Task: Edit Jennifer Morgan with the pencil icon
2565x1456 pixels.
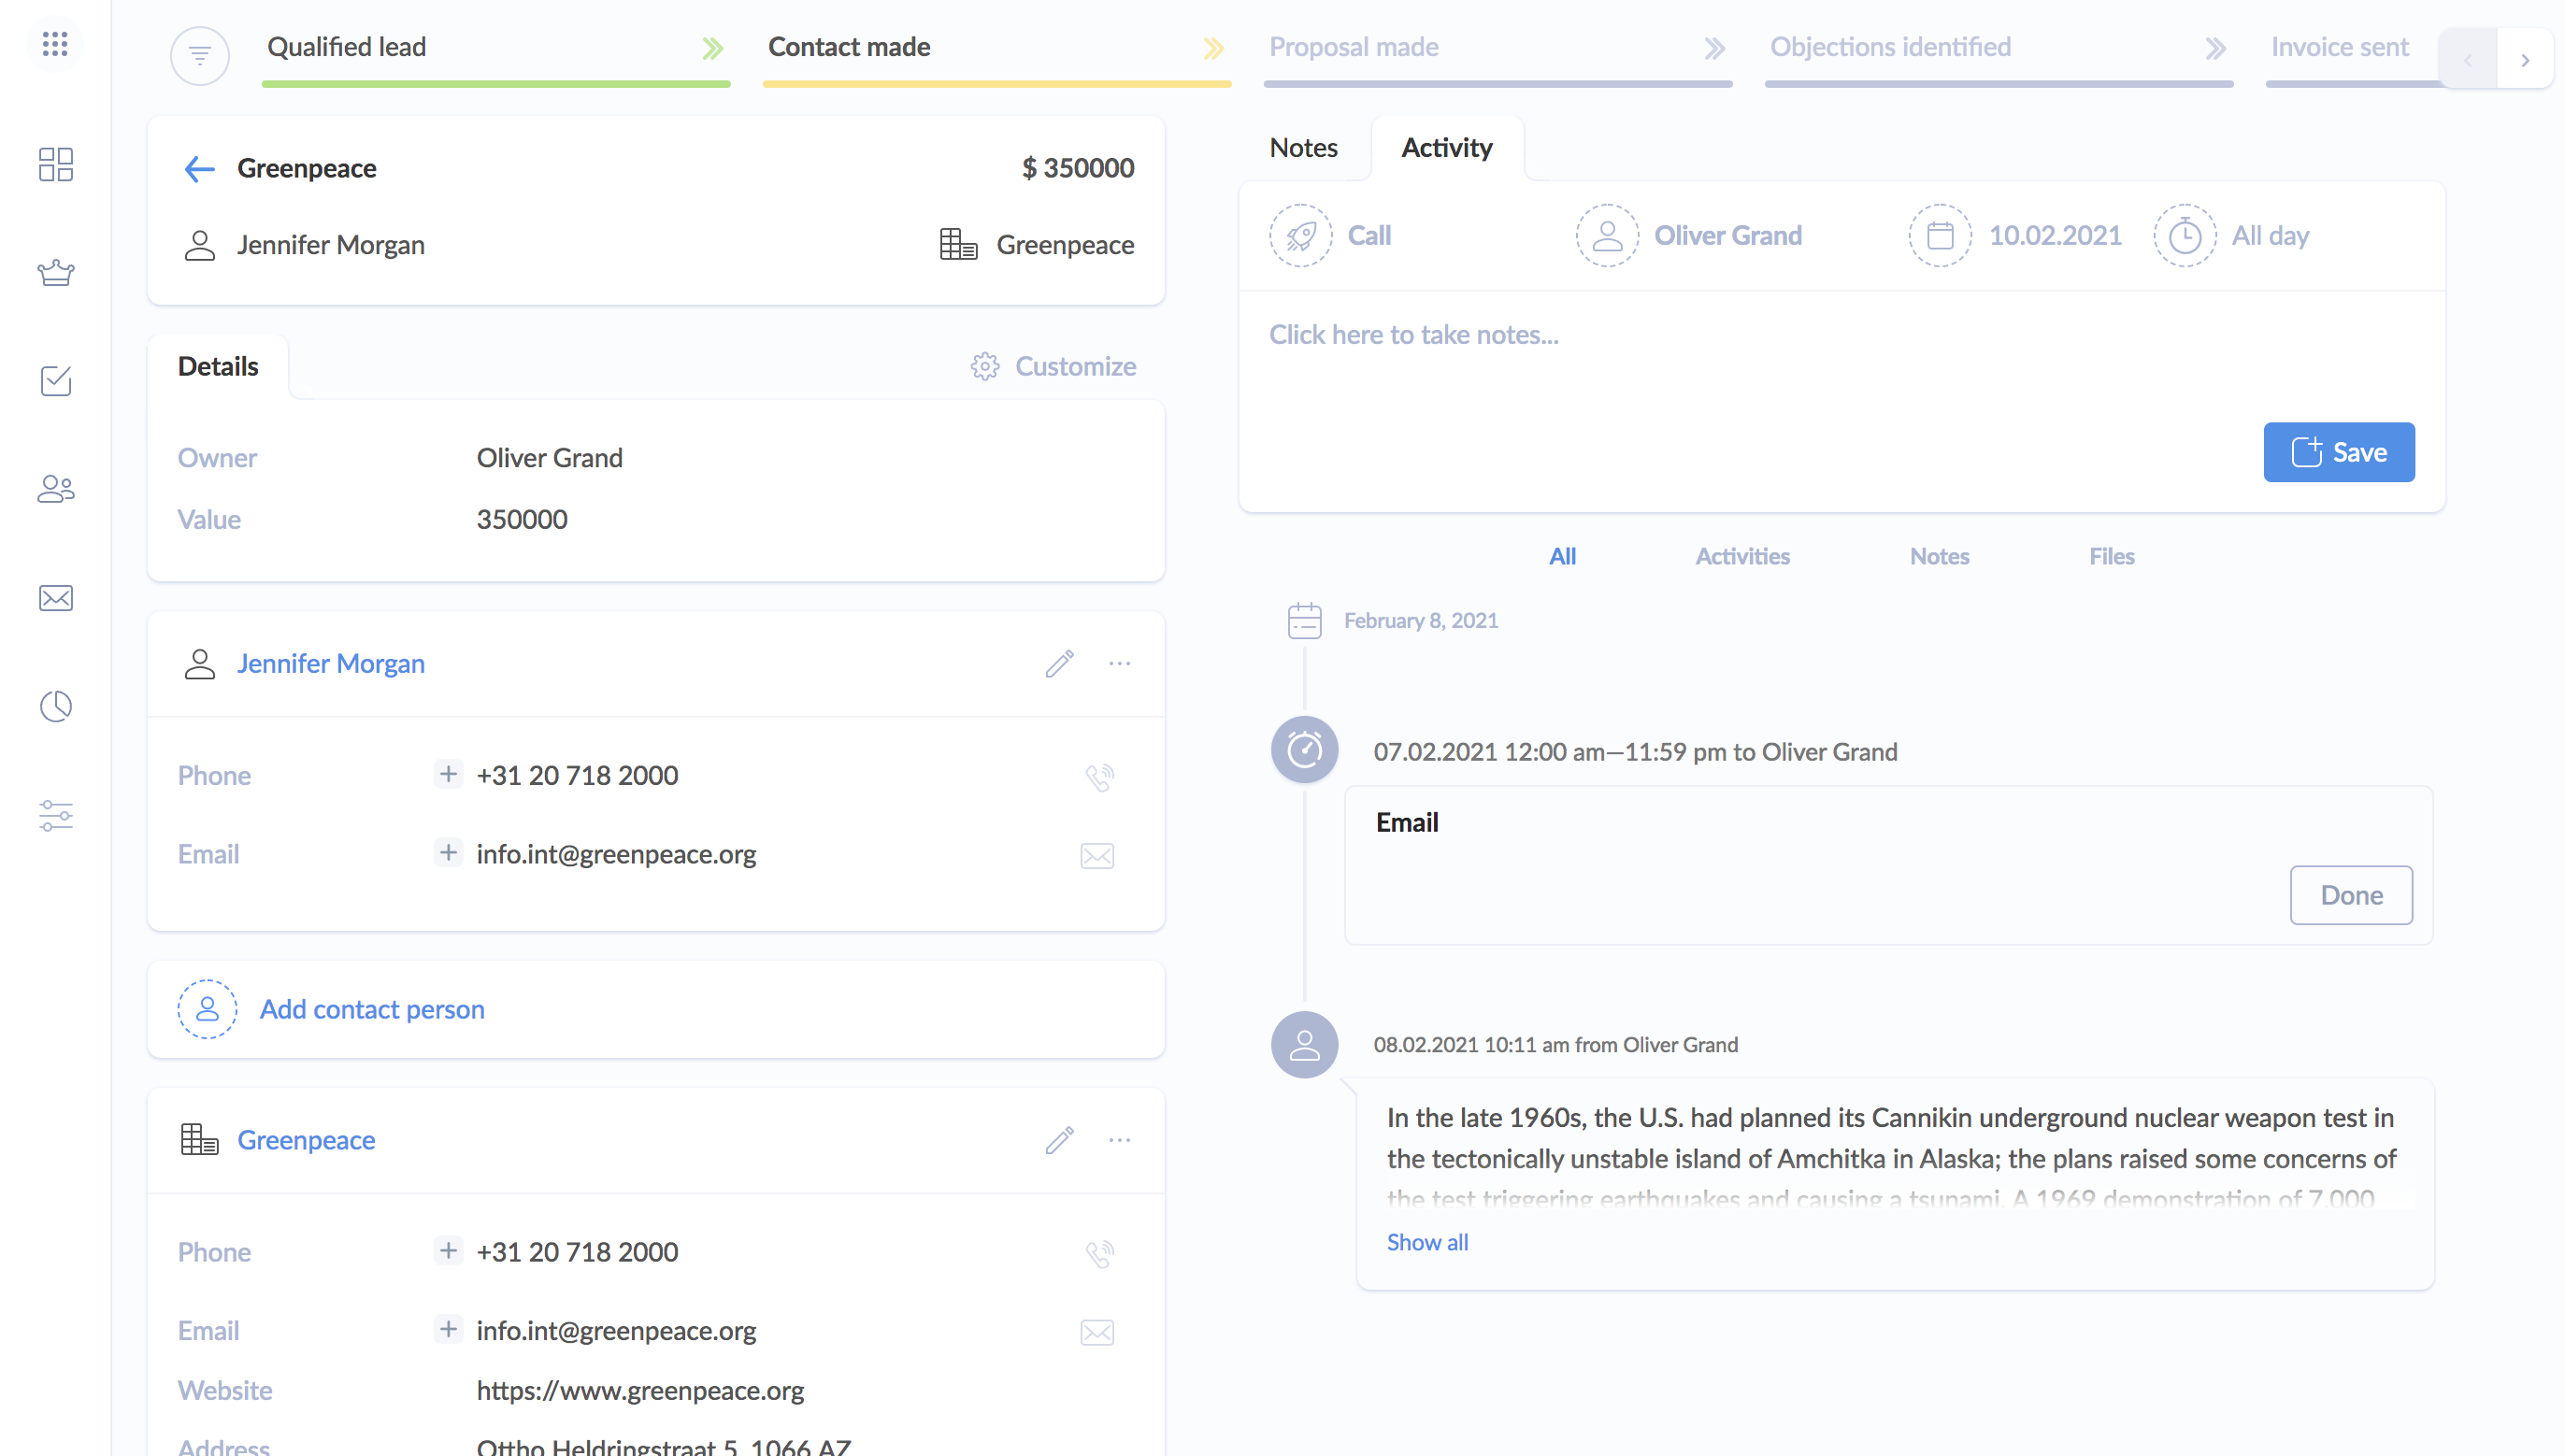Action: [x=1059, y=664]
